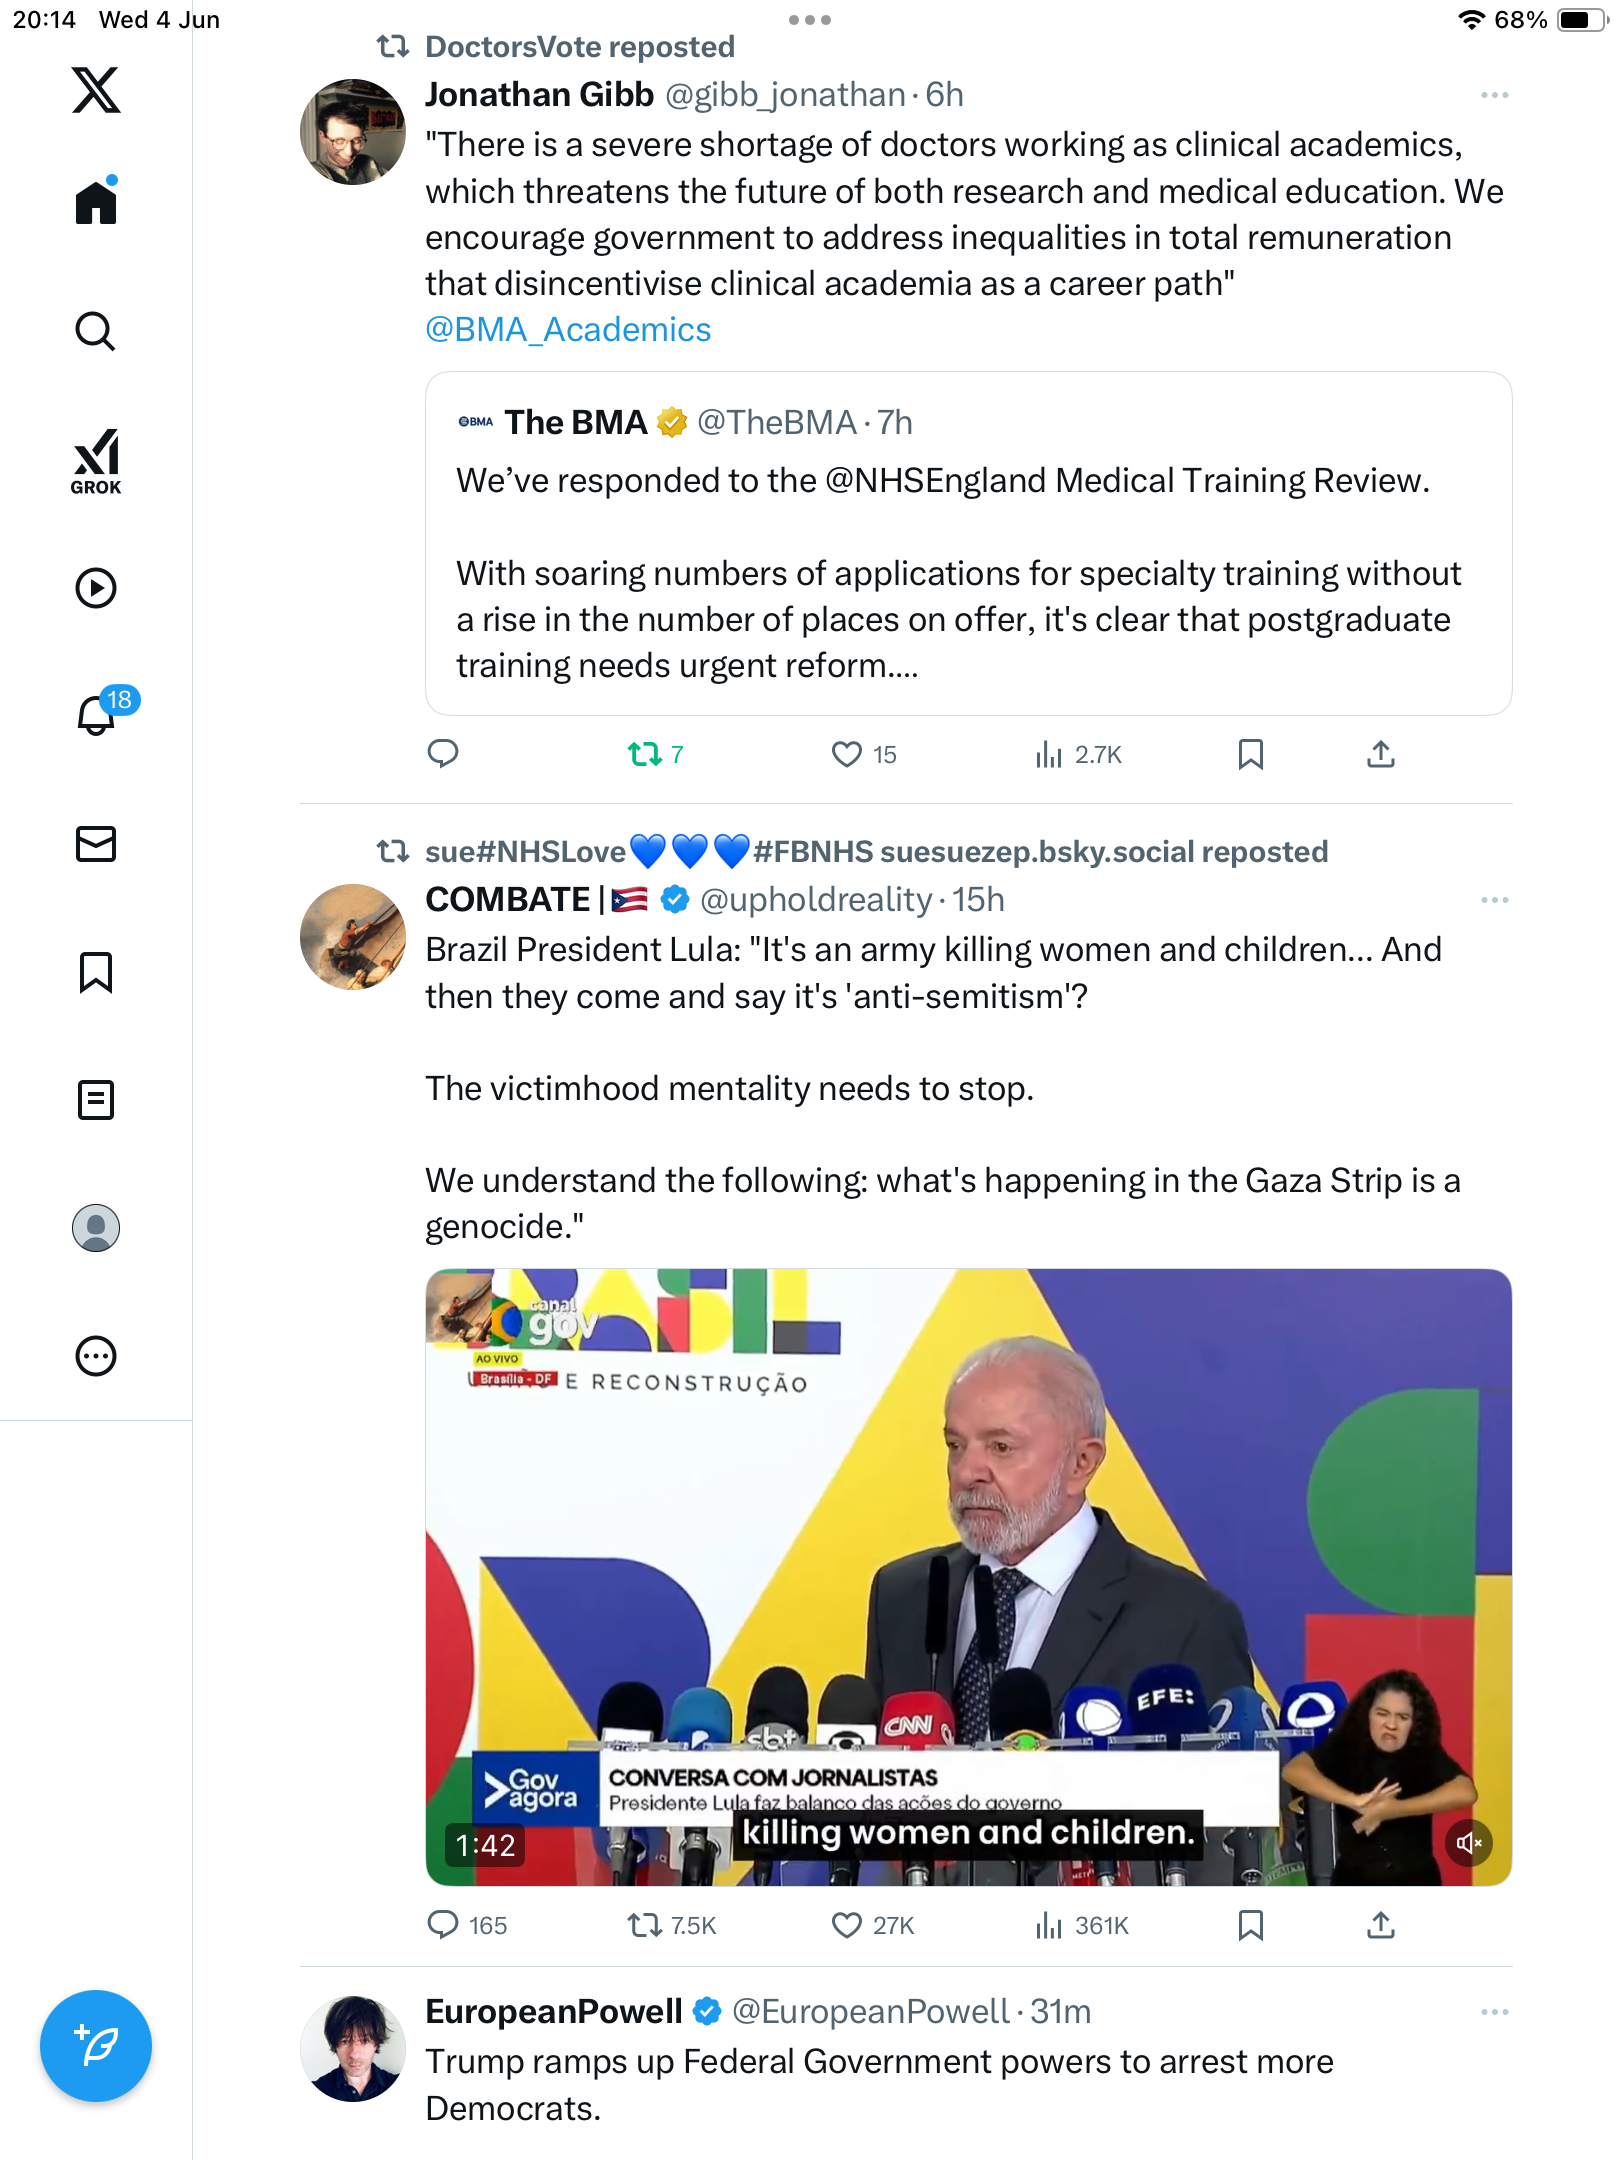Compose a new post with blue button
Viewport: 1620px width, 2160px height.
[96, 2046]
